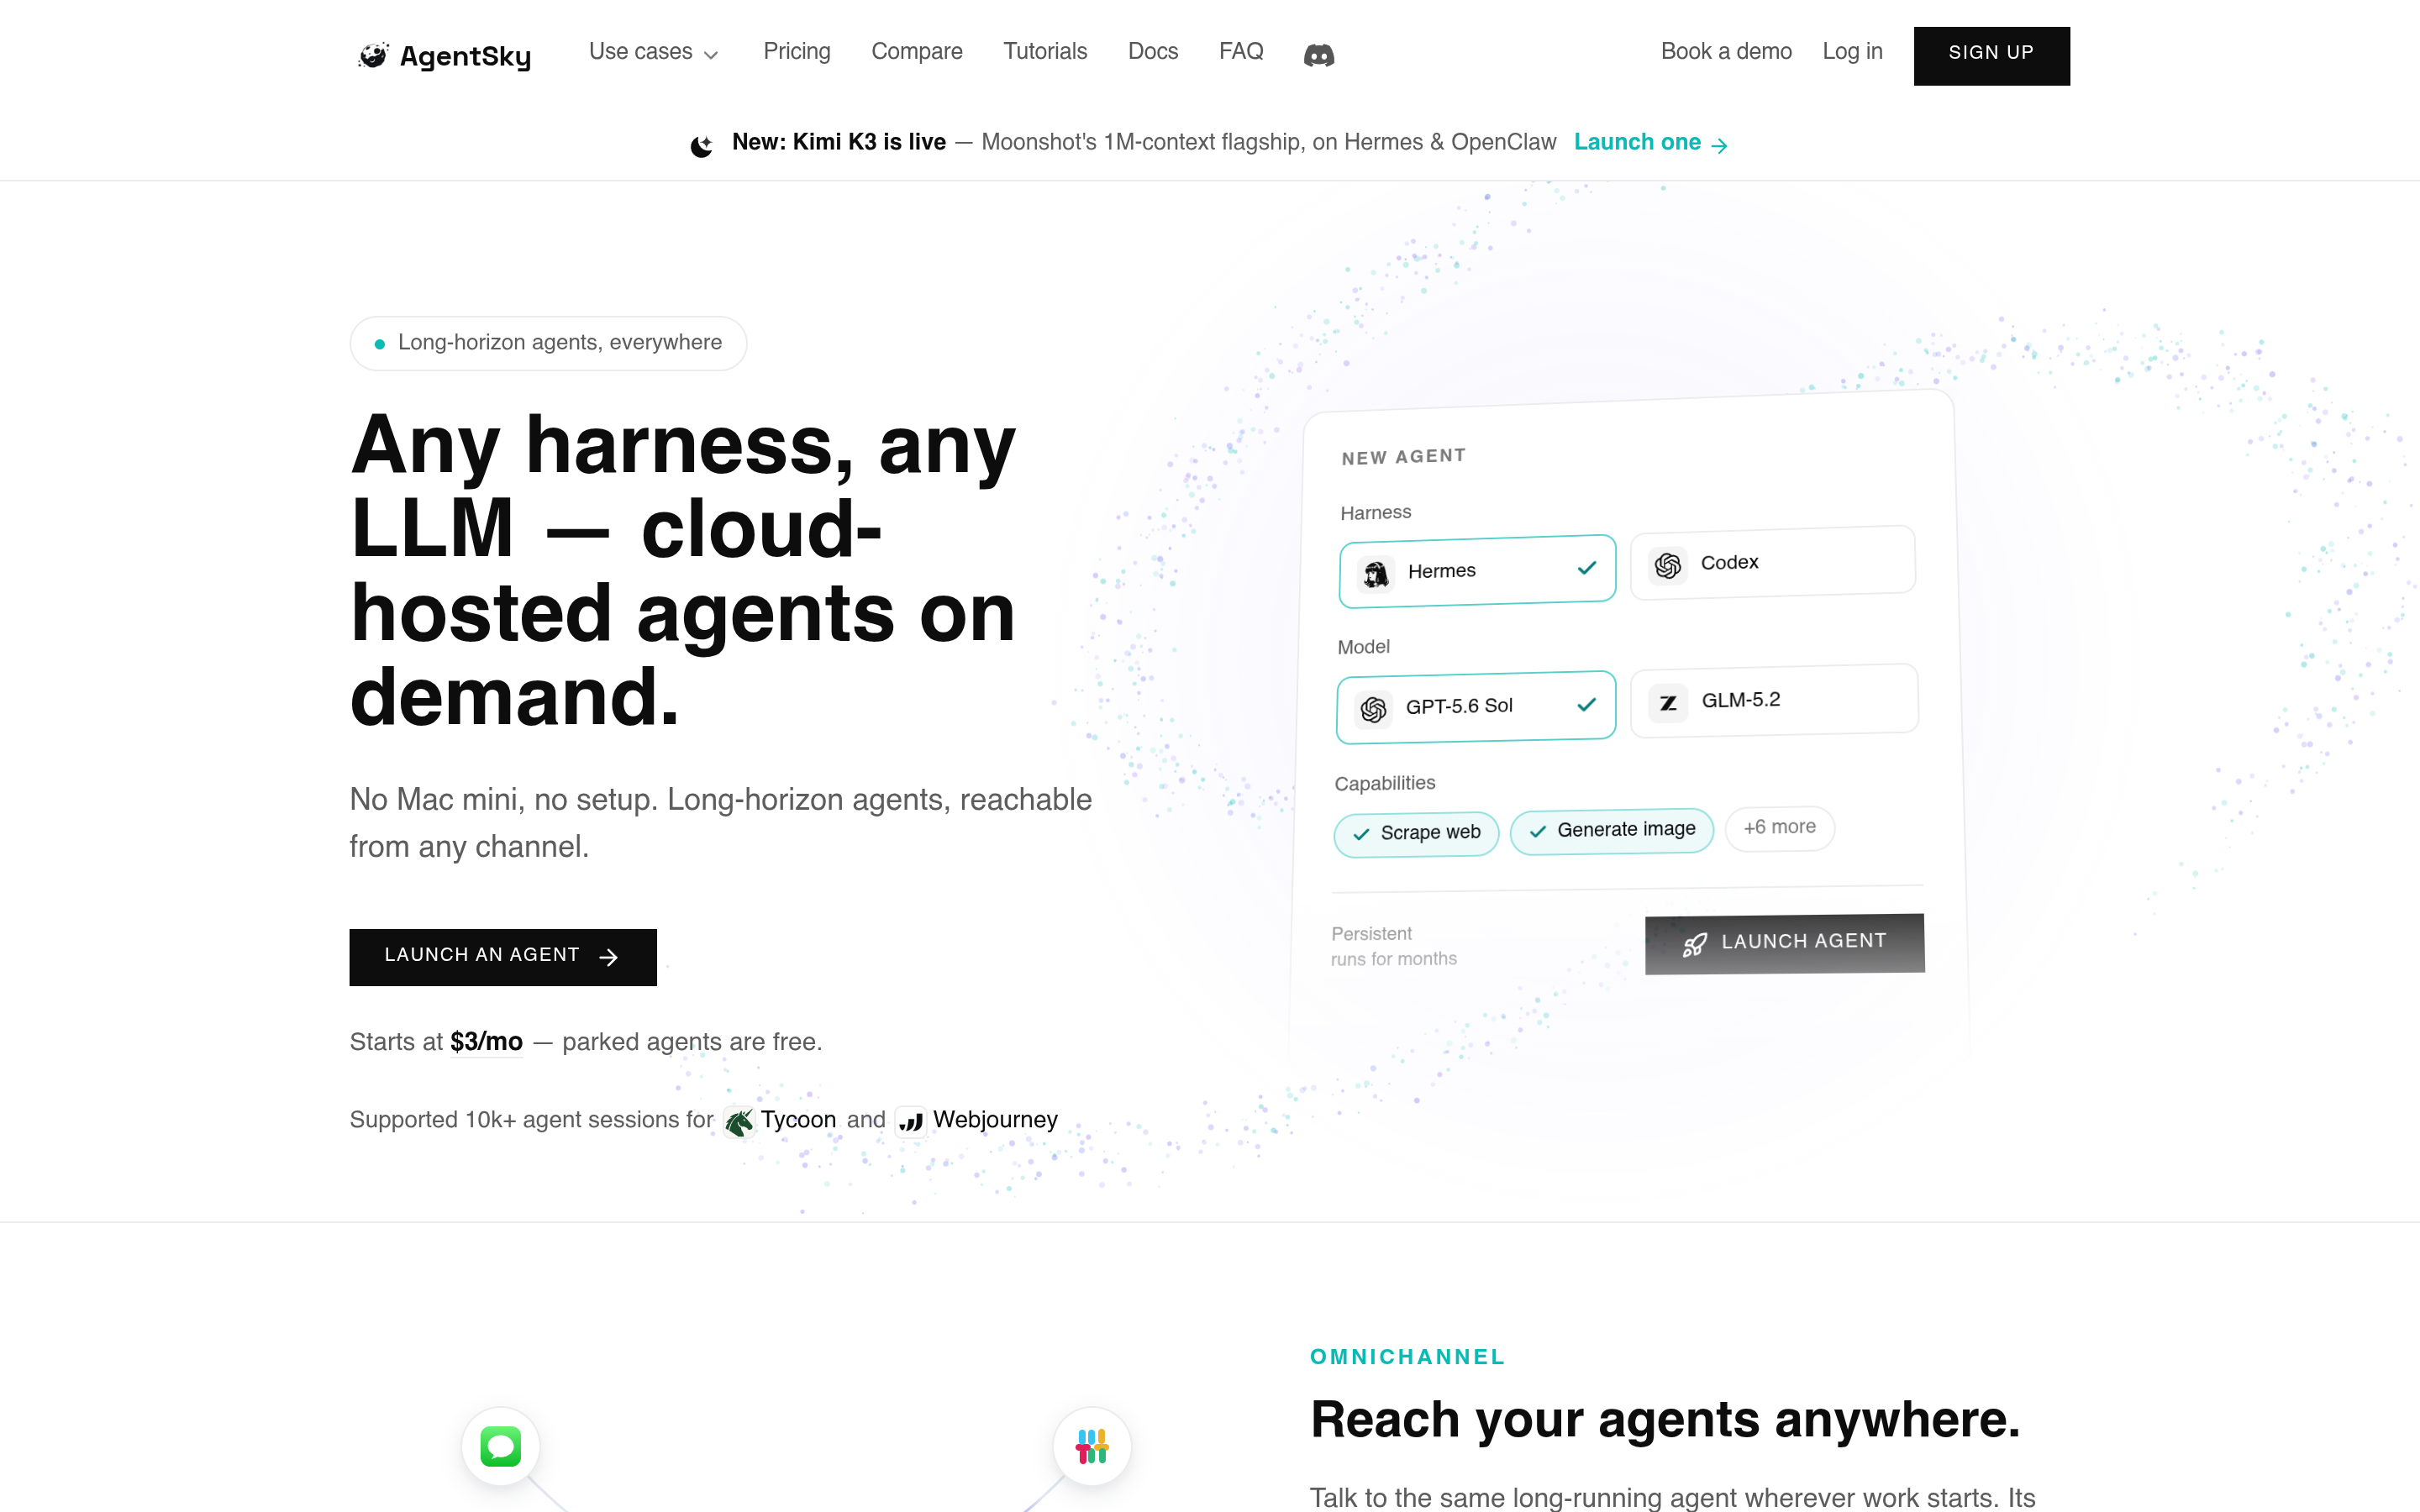Viewport: 2420px width, 1512px height.
Task: Open the Use cases dropdown
Action: pyautogui.click(x=653, y=52)
